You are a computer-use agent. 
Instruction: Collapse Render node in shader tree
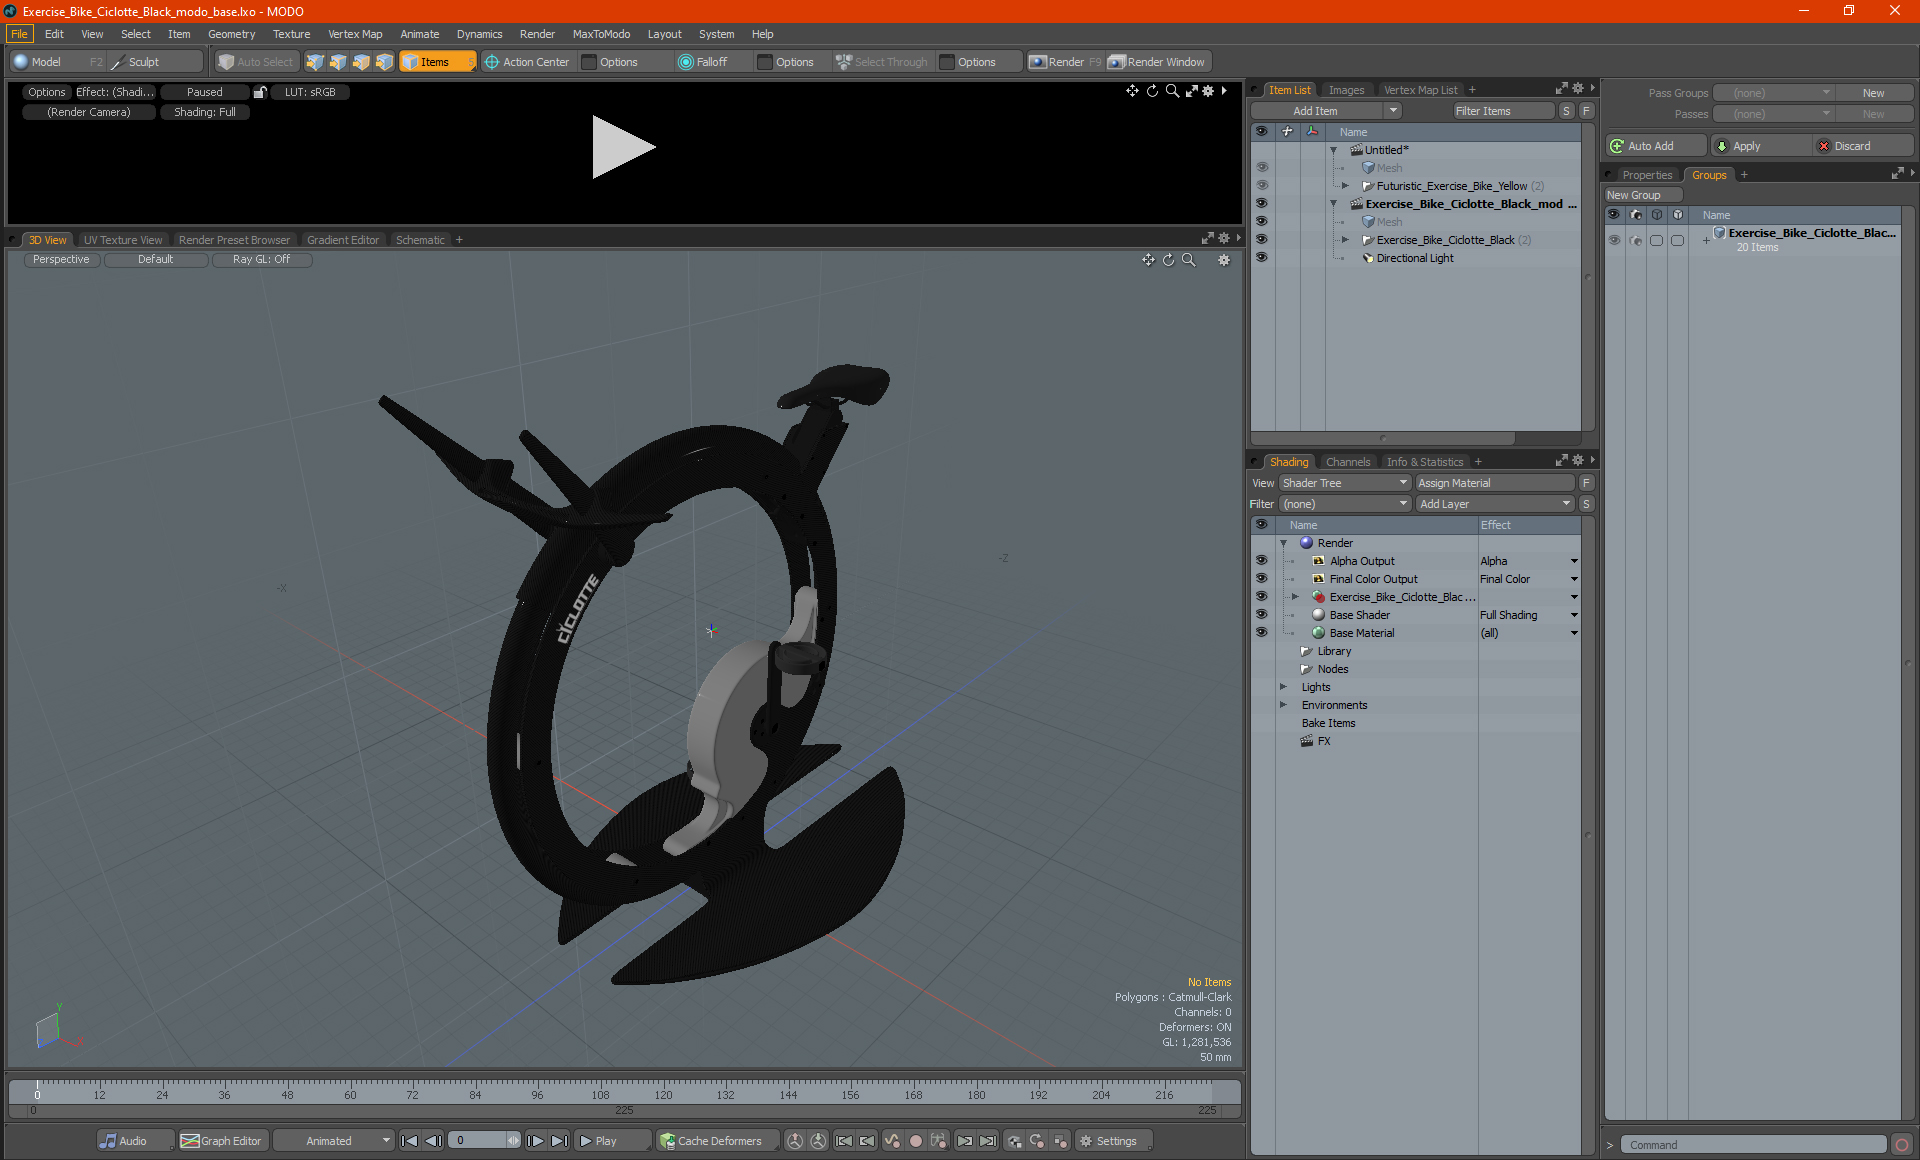click(x=1284, y=543)
